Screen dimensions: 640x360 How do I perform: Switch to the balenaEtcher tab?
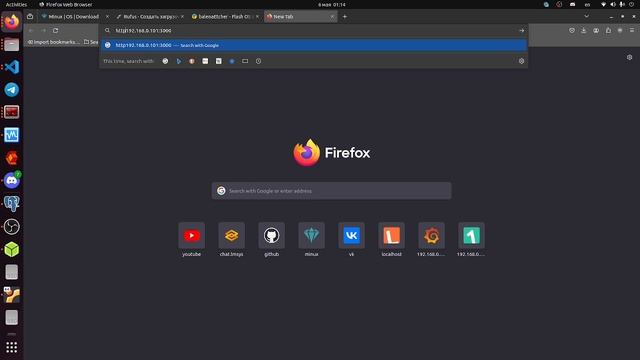pos(225,17)
